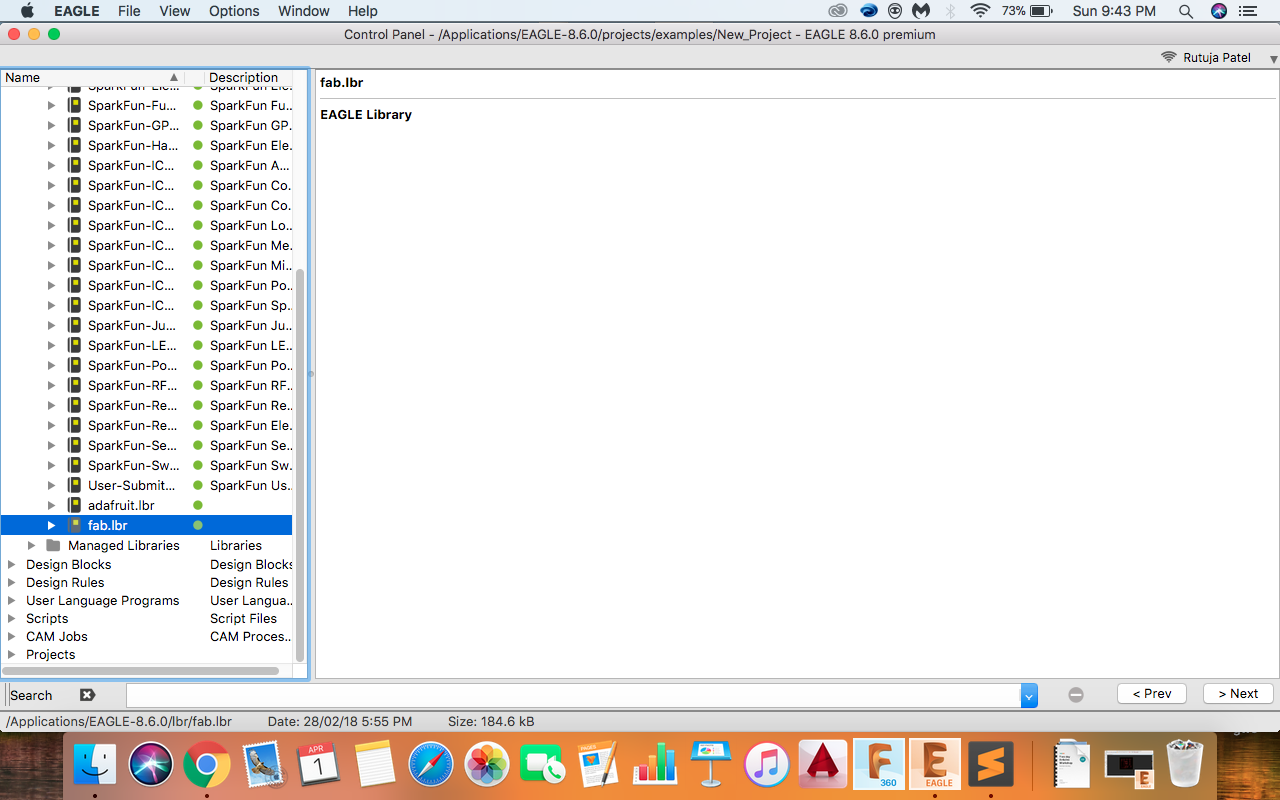
Task: Expand the Design Blocks branch
Action: (12, 564)
